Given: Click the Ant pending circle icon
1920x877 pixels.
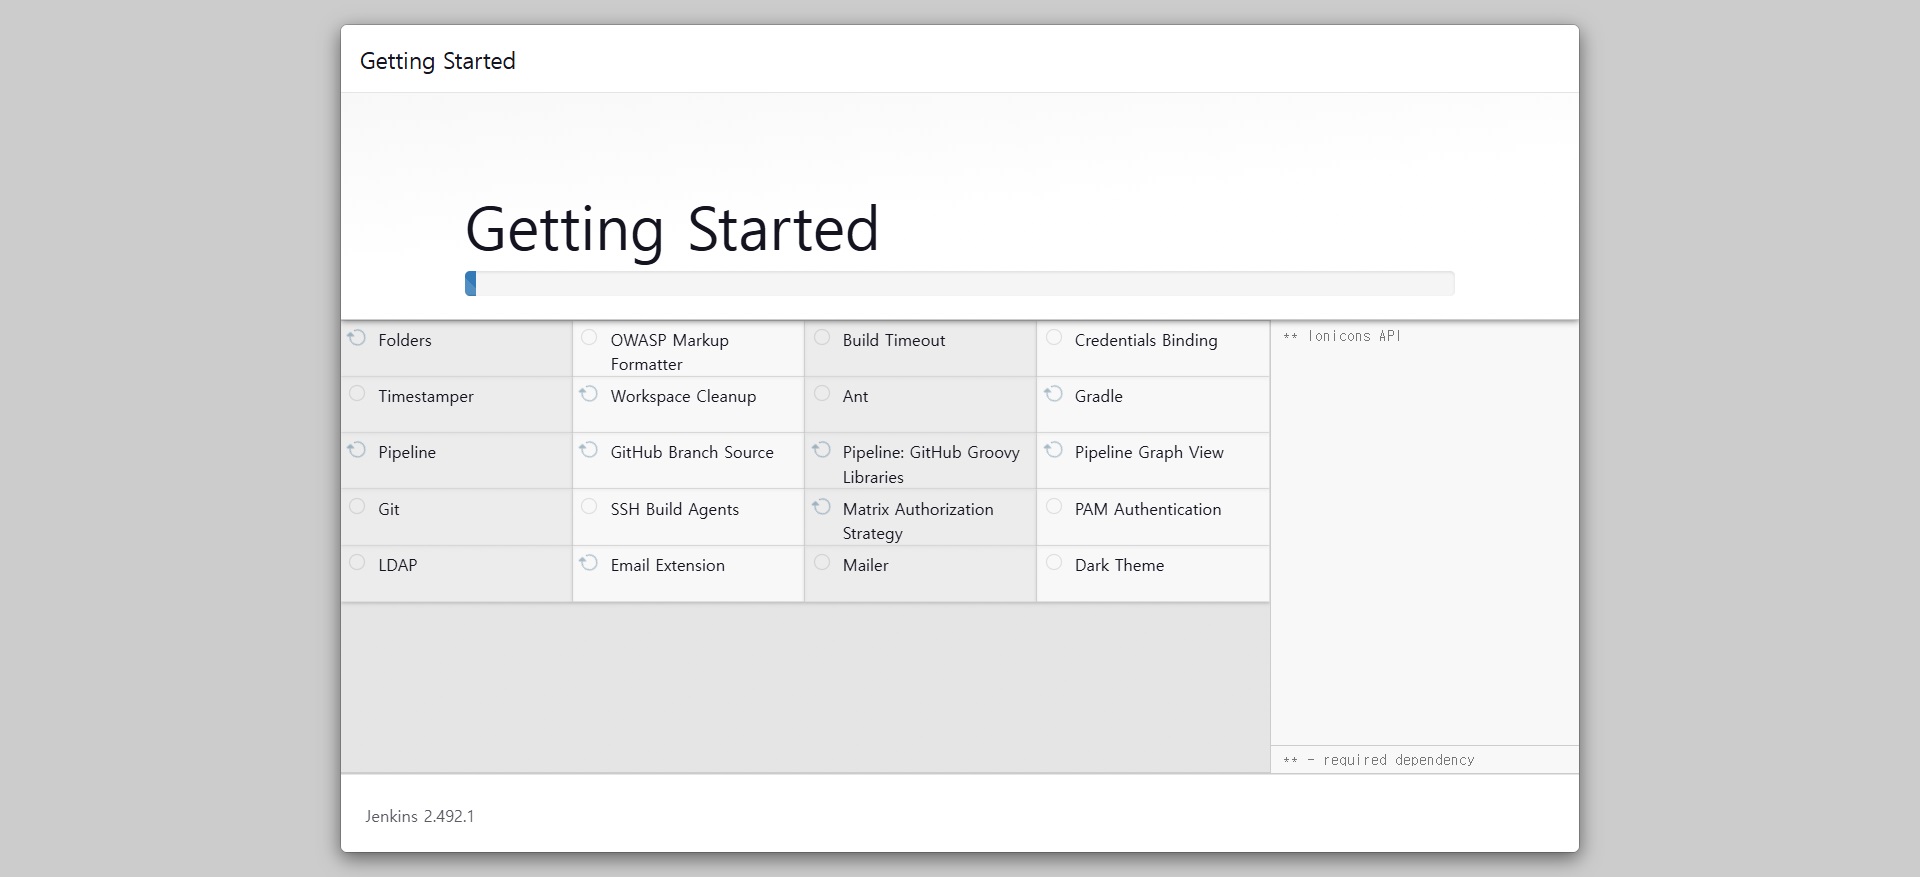Looking at the screenshot, I should point(822,393).
